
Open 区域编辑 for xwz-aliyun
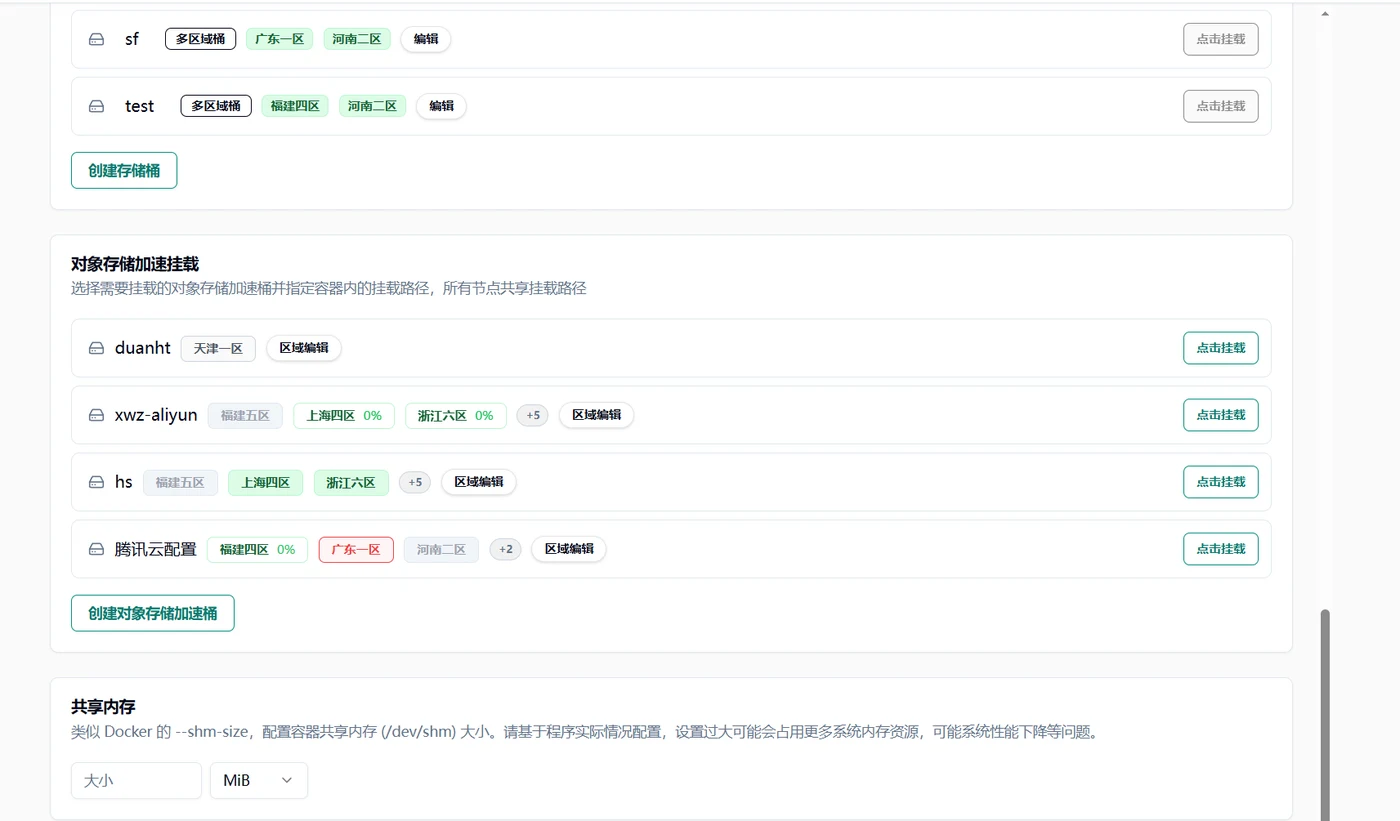coord(596,415)
